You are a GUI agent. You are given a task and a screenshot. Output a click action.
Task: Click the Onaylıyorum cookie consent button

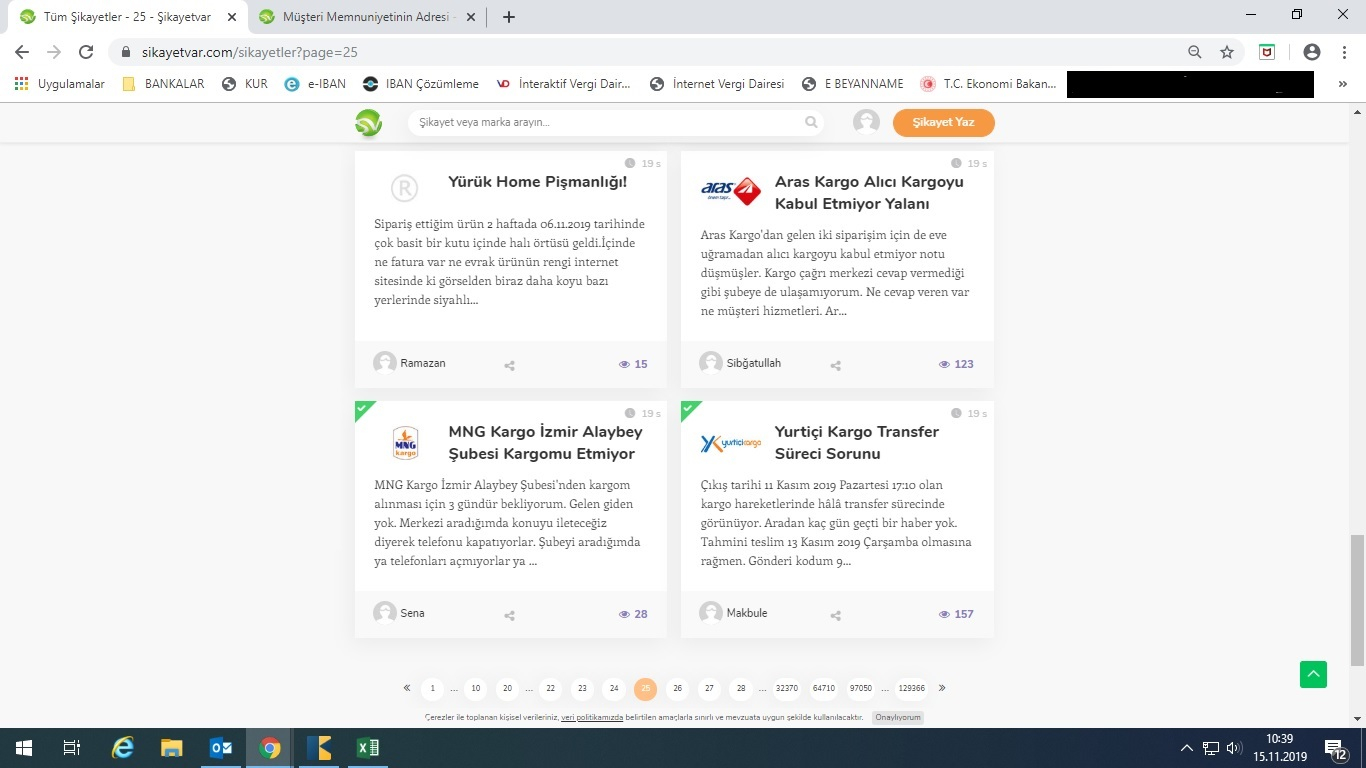point(898,718)
